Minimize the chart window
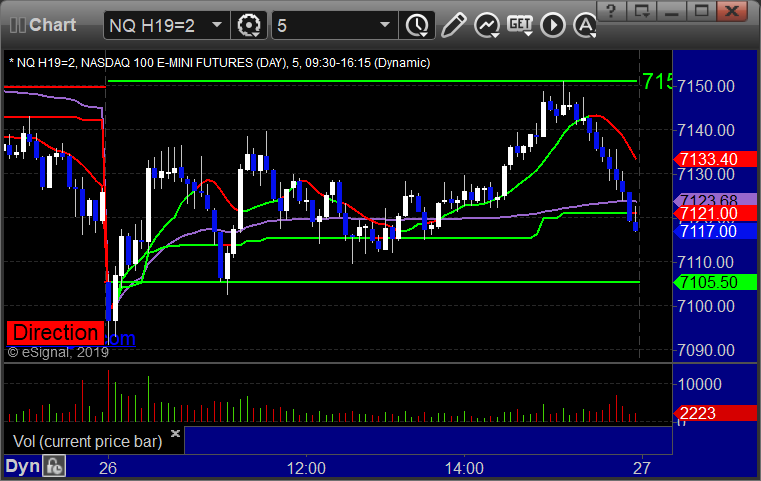Image resolution: width=761 pixels, height=481 pixels. coord(671,10)
